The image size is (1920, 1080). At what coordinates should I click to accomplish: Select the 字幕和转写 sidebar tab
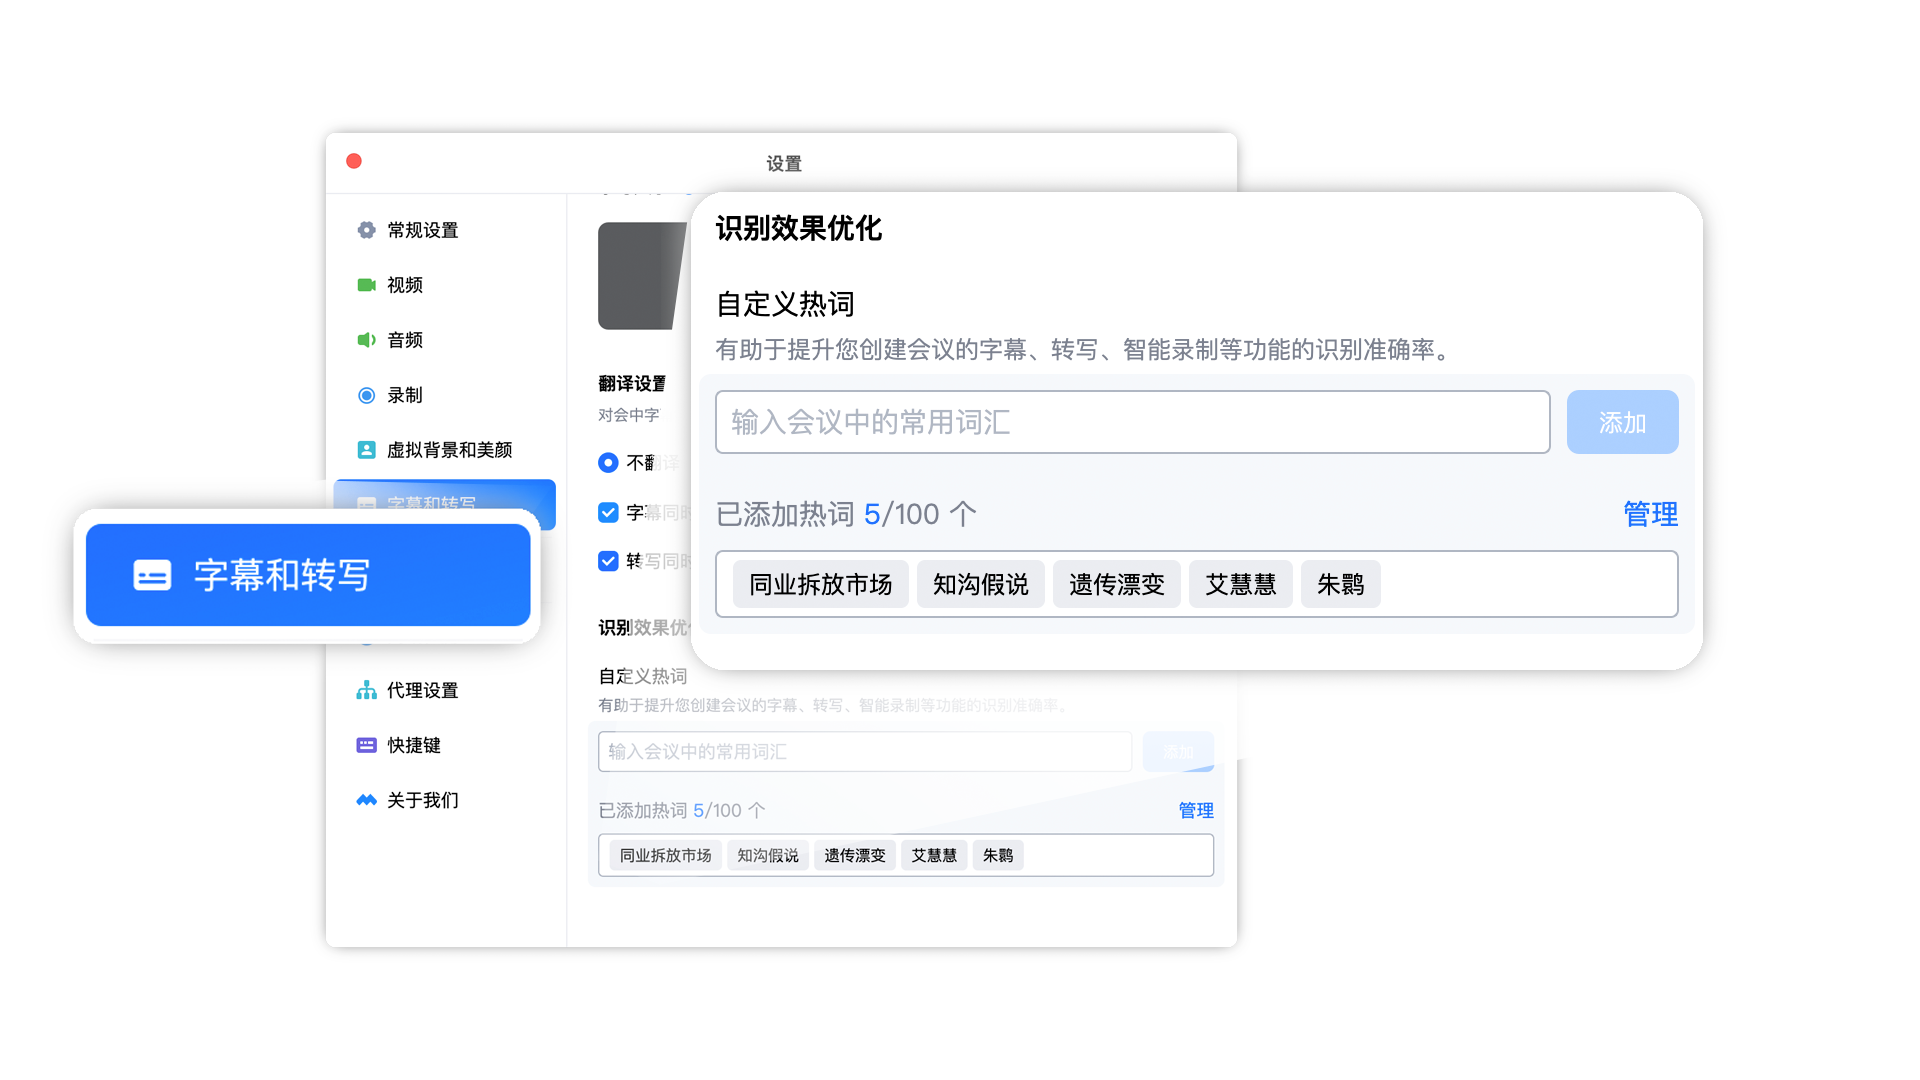pyautogui.click(x=445, y=494)
